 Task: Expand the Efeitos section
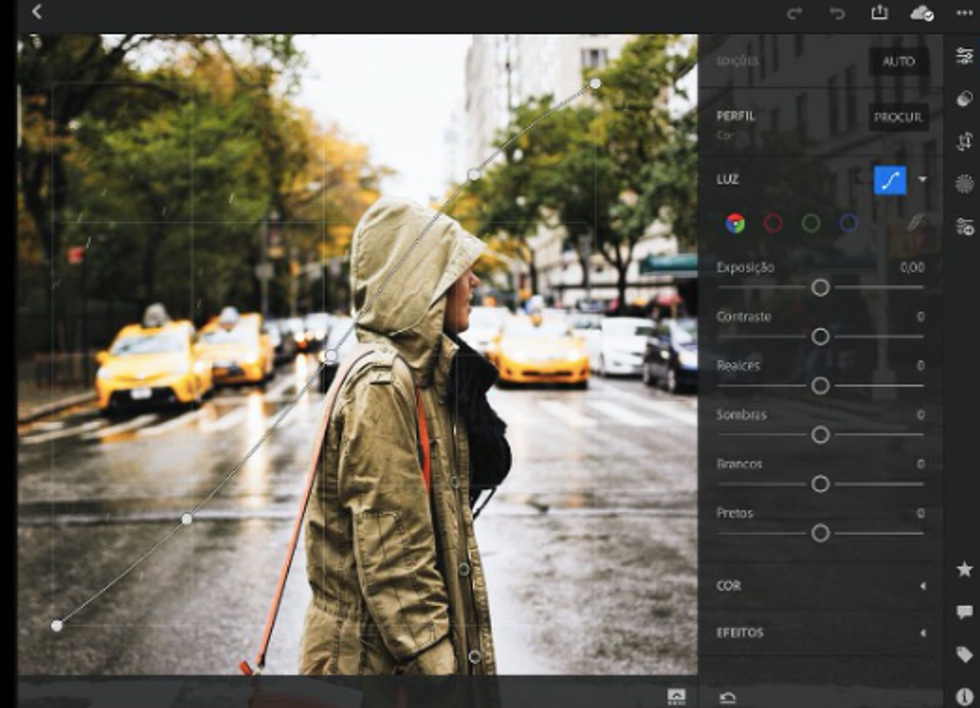921,633
